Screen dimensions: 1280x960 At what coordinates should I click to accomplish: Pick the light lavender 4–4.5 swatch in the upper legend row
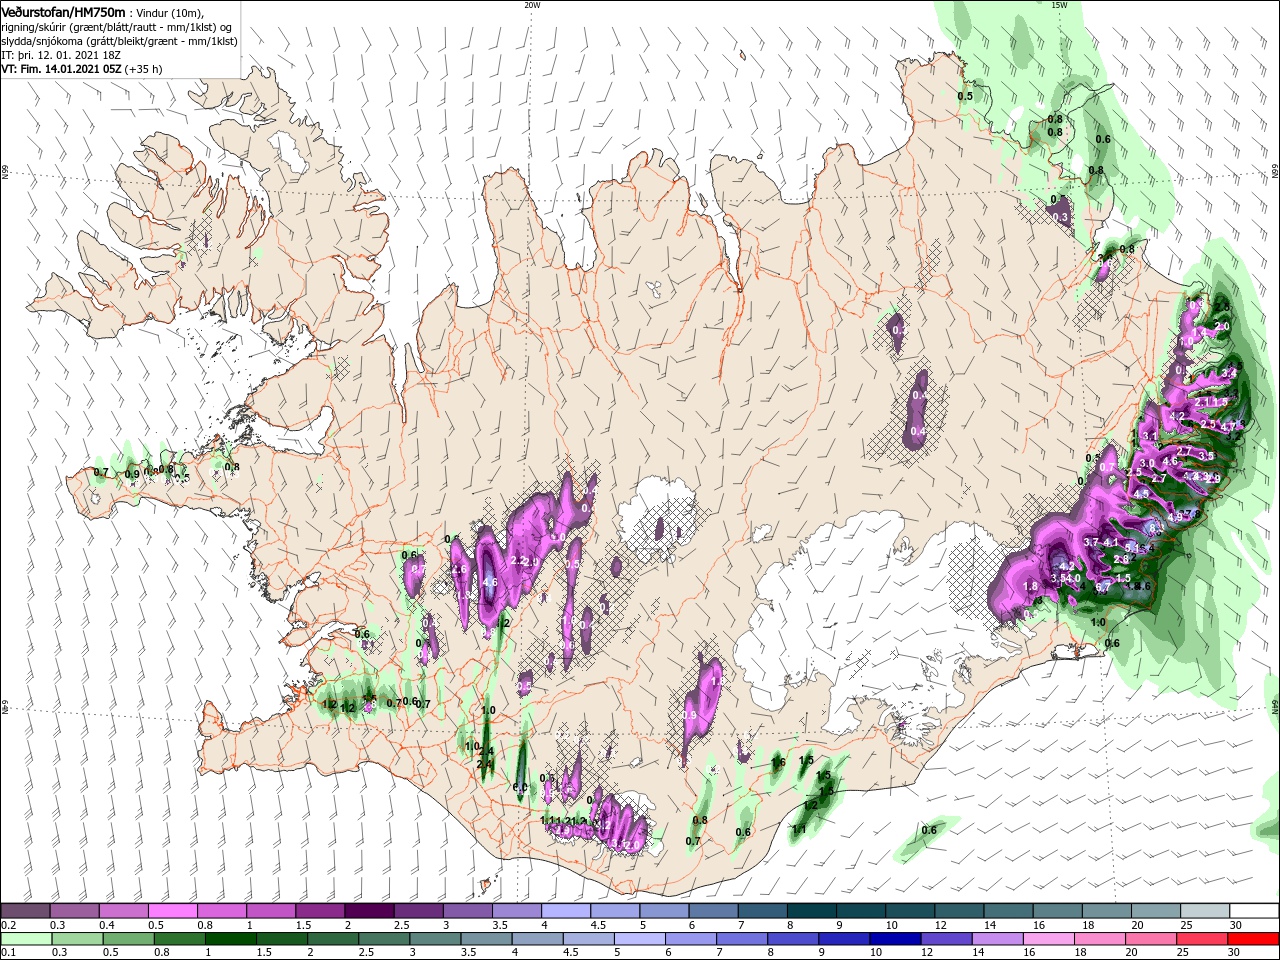(x=565, y=911)
